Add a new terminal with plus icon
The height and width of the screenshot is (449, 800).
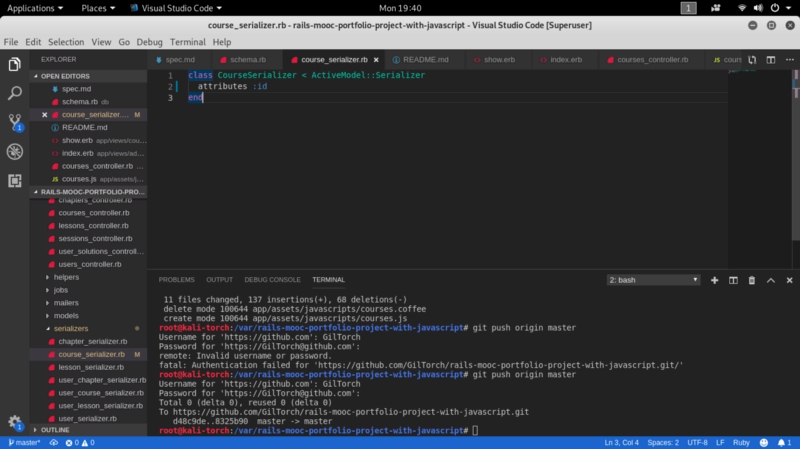point(714,280)
